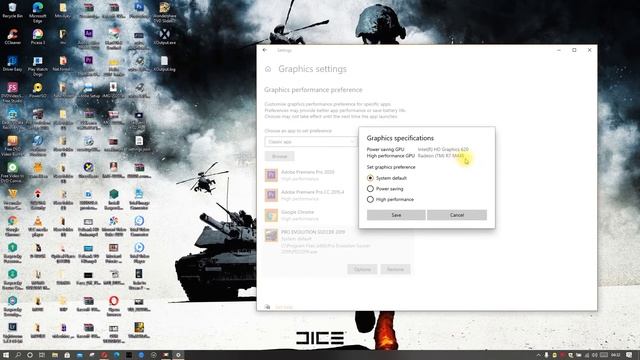Click the taskbar search magnifier icon

[18, 355]
